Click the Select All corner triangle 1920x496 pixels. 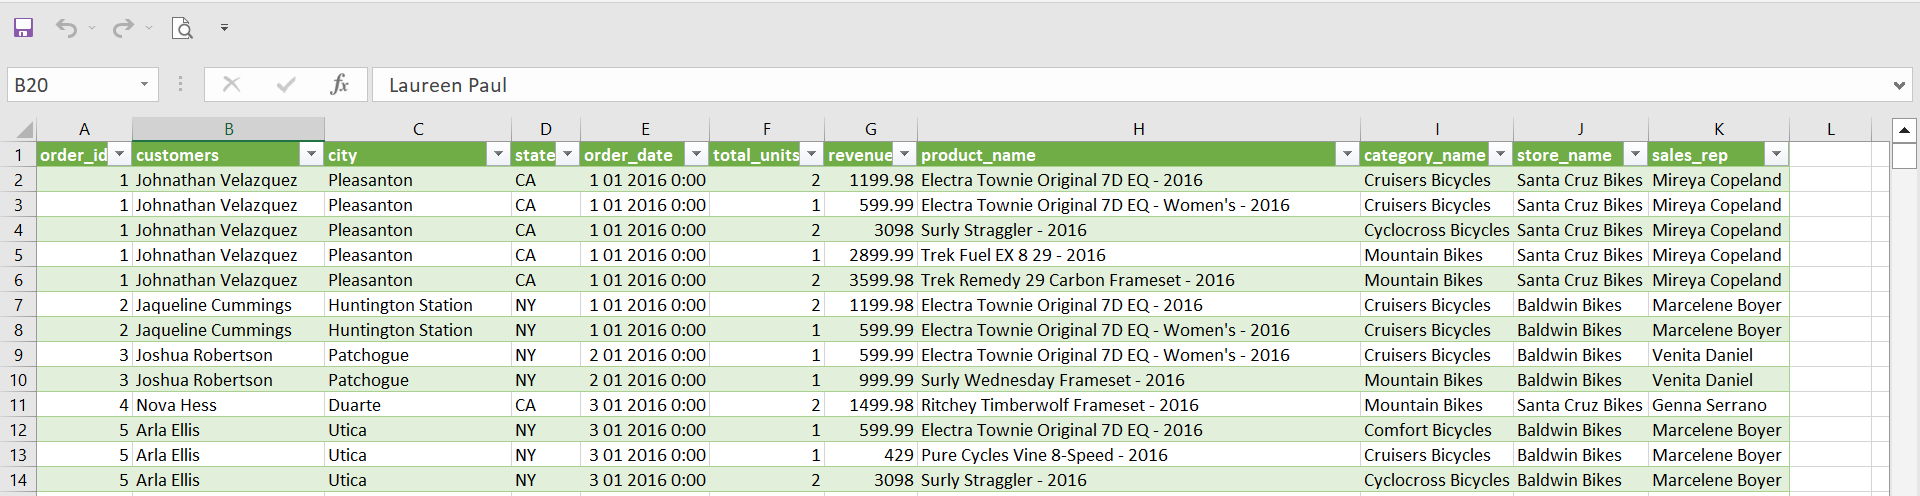pos(24,130)
